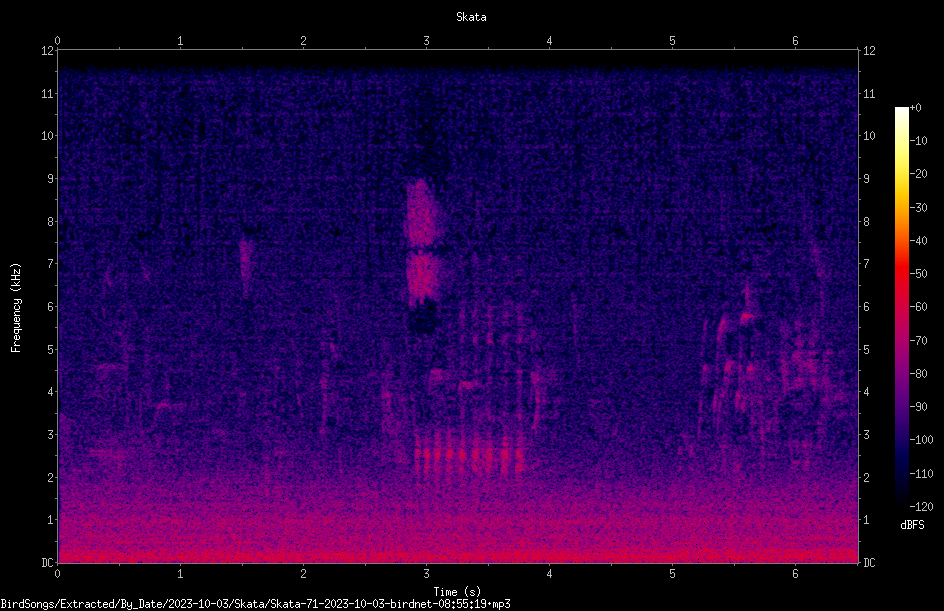Click the "12" label on the right frequency axis

[x=869, y=51]
